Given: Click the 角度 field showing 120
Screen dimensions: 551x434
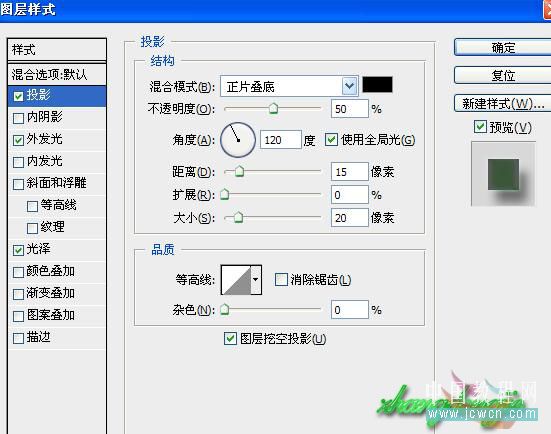Looking at the screenshot, I should pyautogui.click(x=280, y=140).
